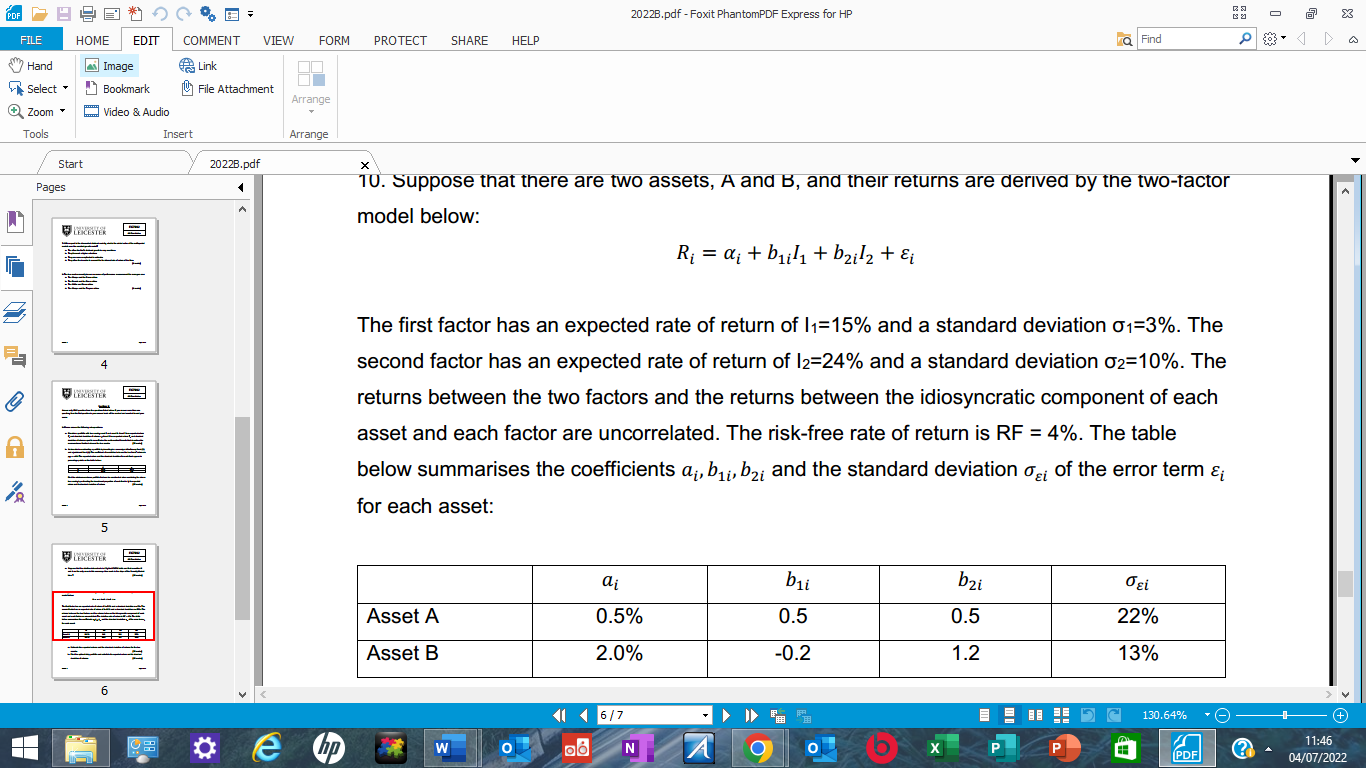The height and width of the screenshot is (768, 1366).
Task: Open the security padlock panel in sidebar
Action: [x=15, y=446]
